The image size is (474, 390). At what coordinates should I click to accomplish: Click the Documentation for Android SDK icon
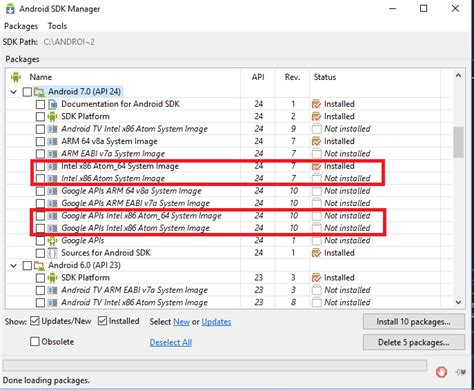pyautogui.click(x=53, y=104)
